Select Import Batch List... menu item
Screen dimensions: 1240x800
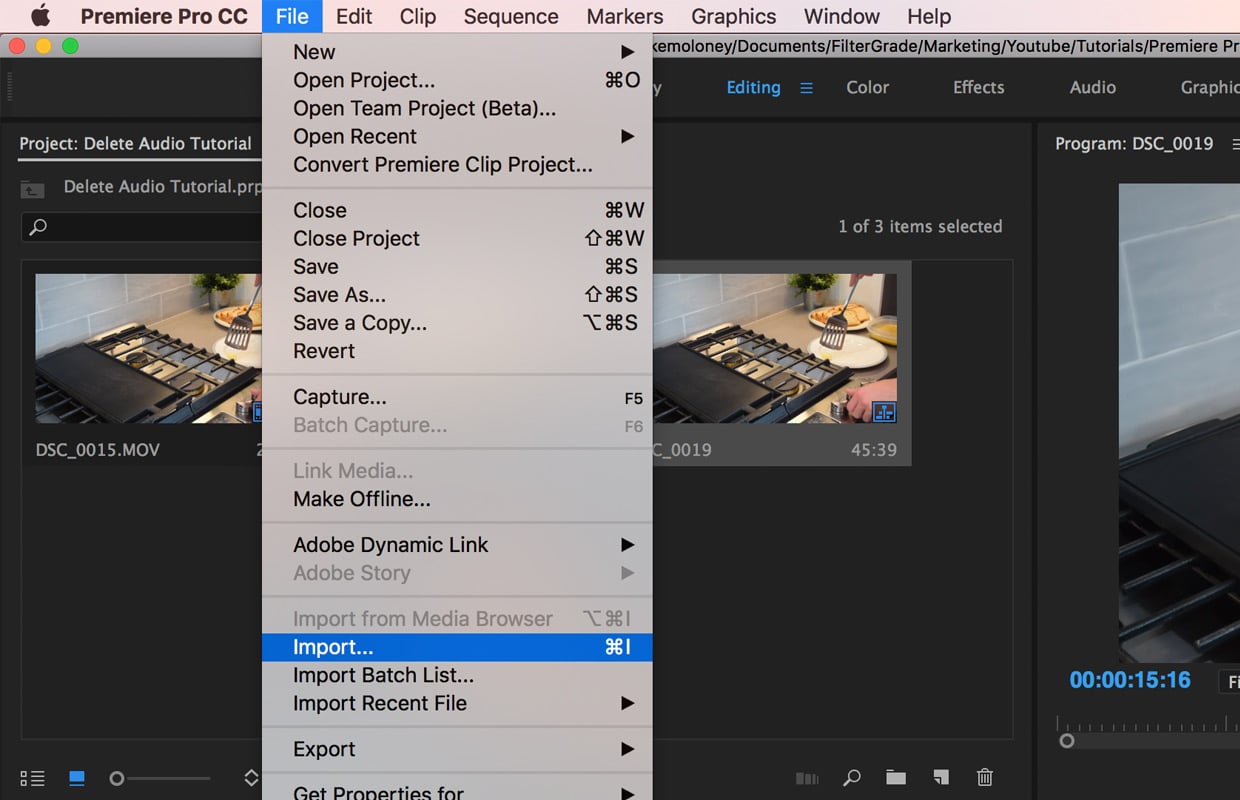coord(457,675)
